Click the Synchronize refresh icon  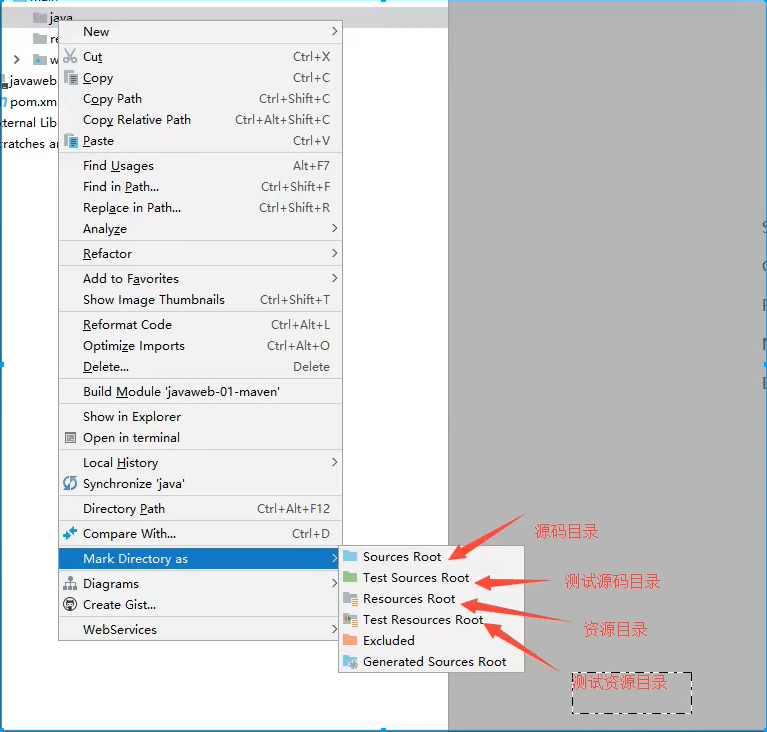[x=70, y=483]
